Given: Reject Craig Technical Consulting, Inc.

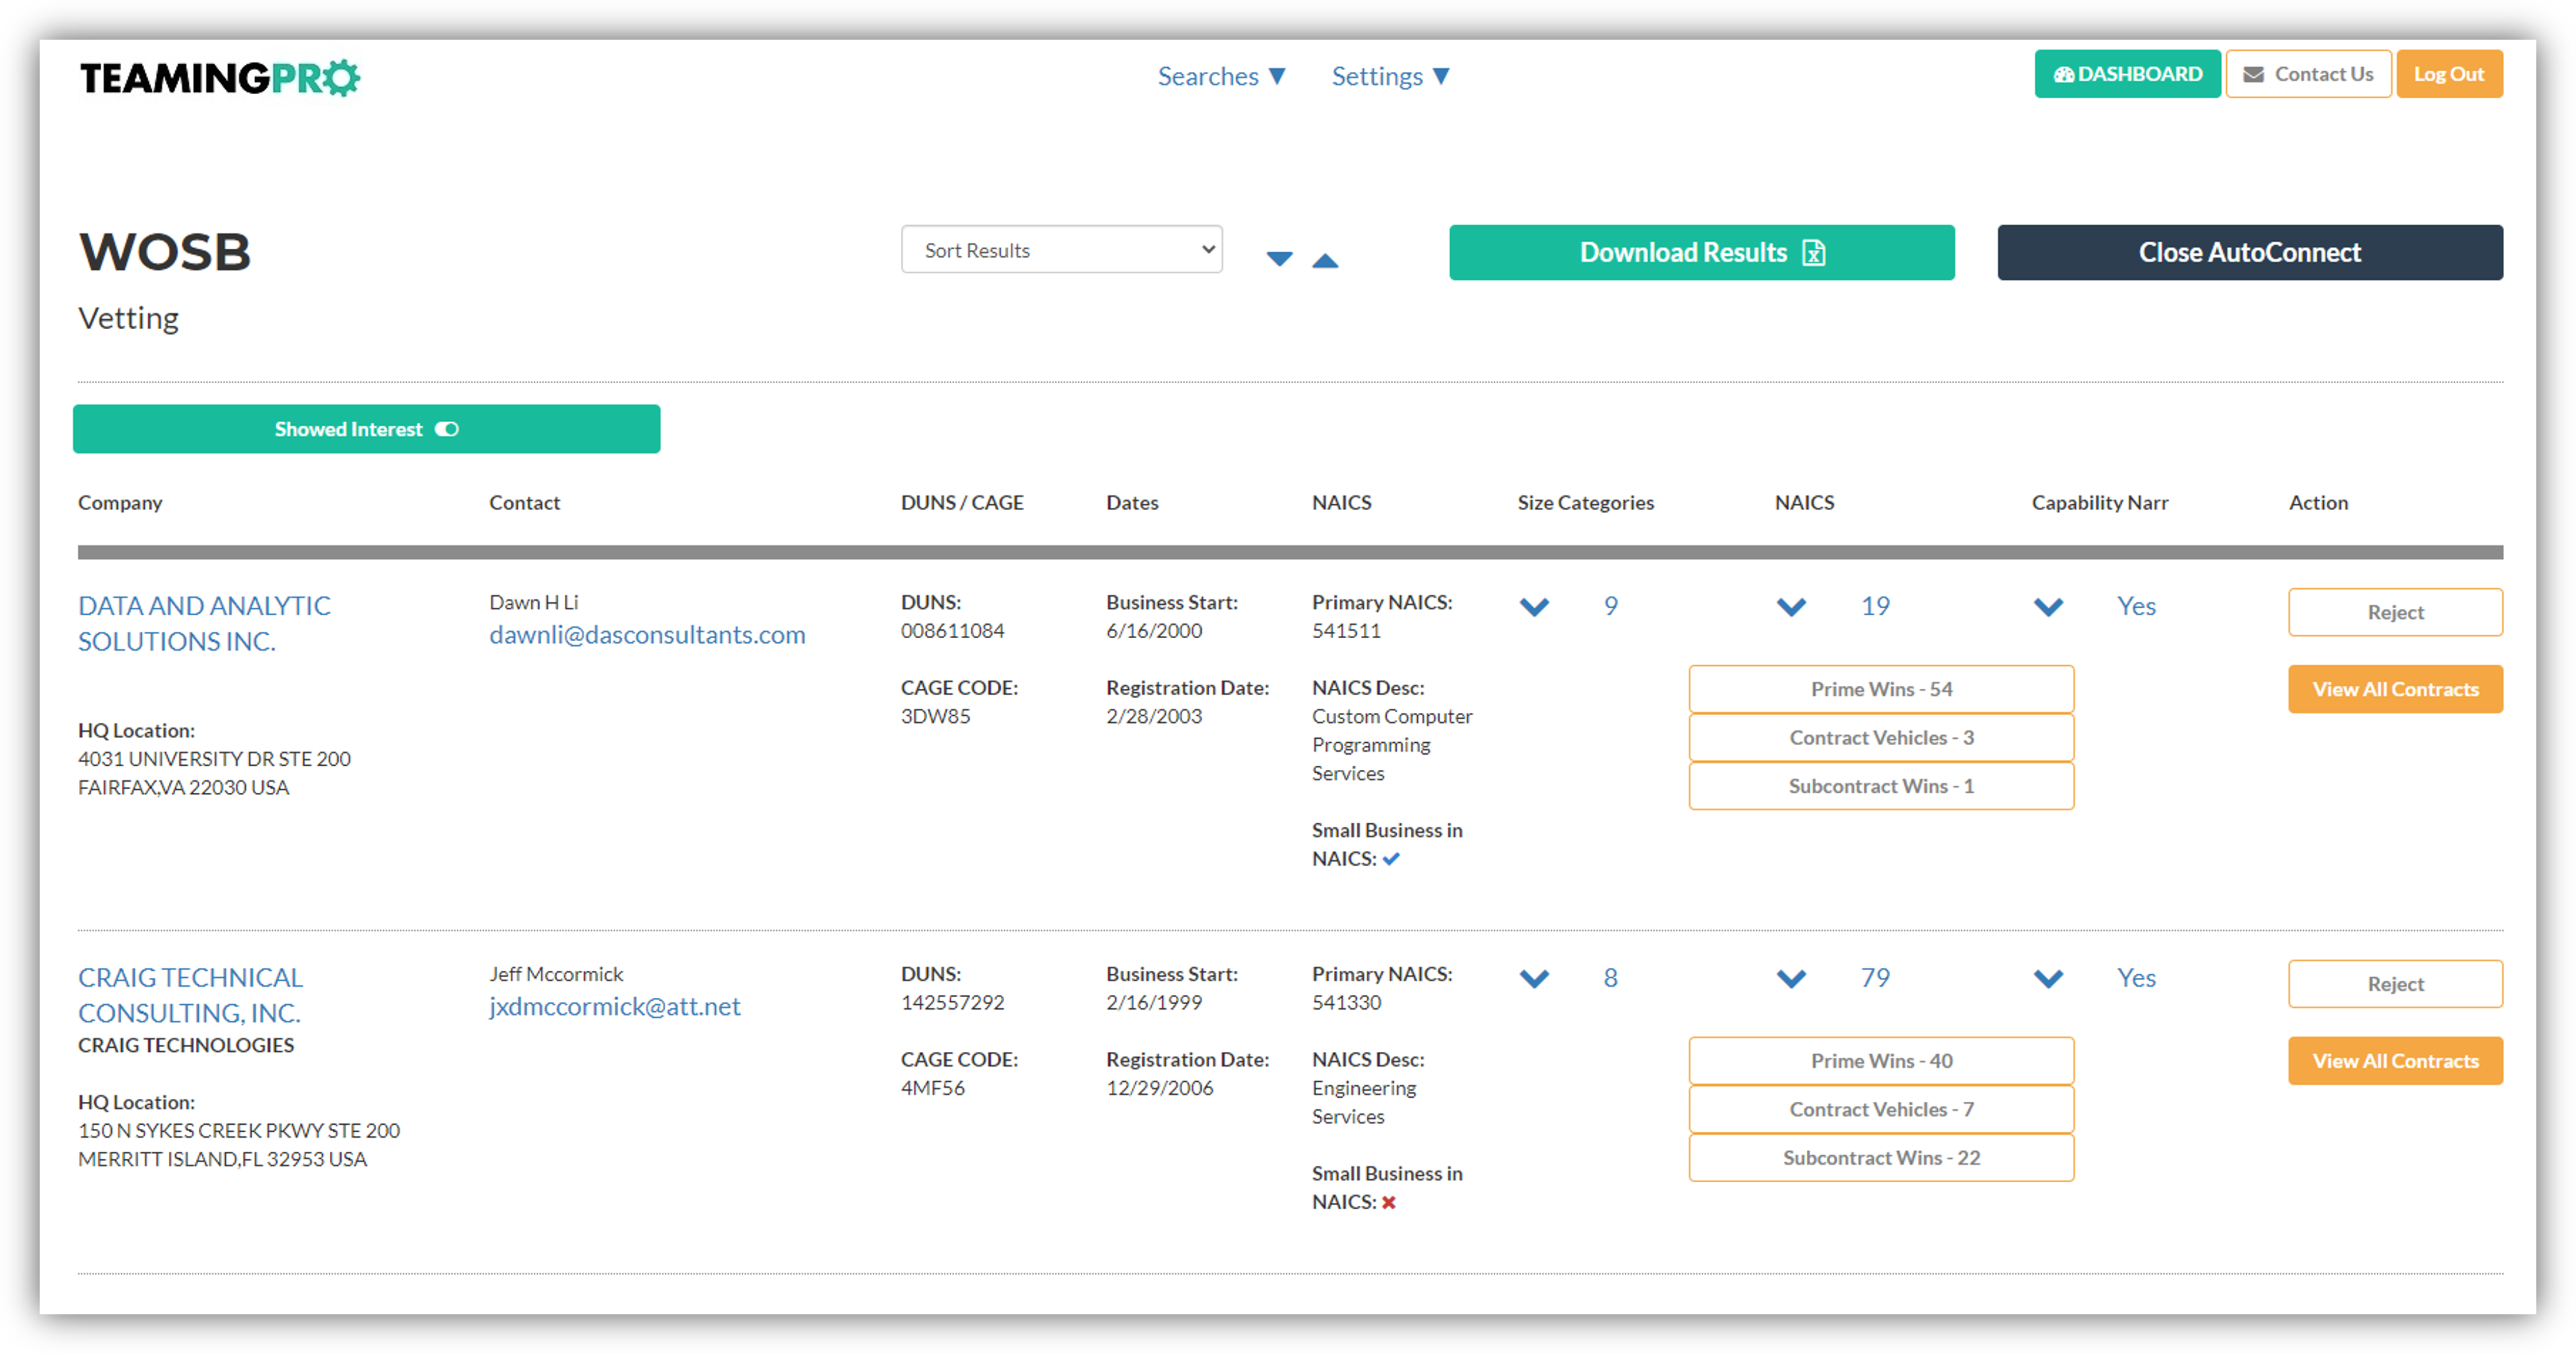Looking at the screenshot, I should tap(2395, 984).
